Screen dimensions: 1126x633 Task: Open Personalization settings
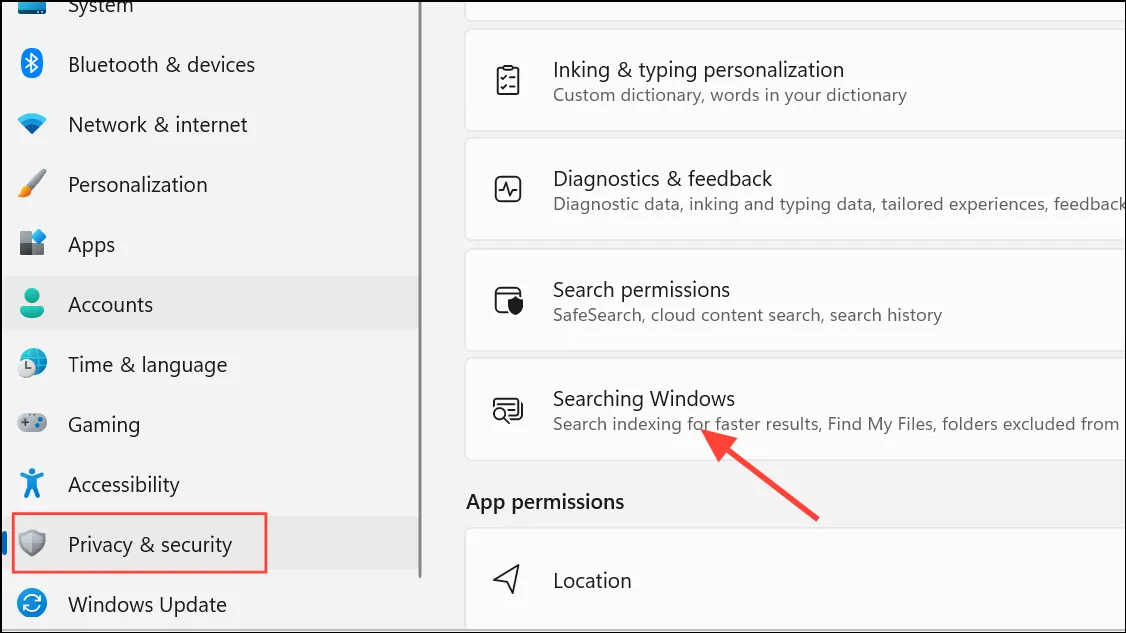pos(211,184)
